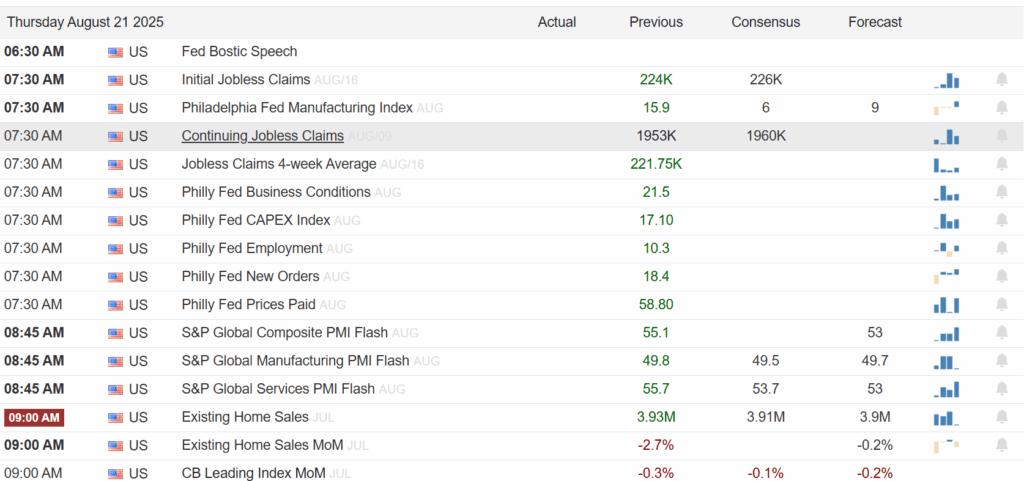This screenshot has height=481, width=1024.
Task: Click the highlighted 09:00 AM time badge
Action: 34,417
